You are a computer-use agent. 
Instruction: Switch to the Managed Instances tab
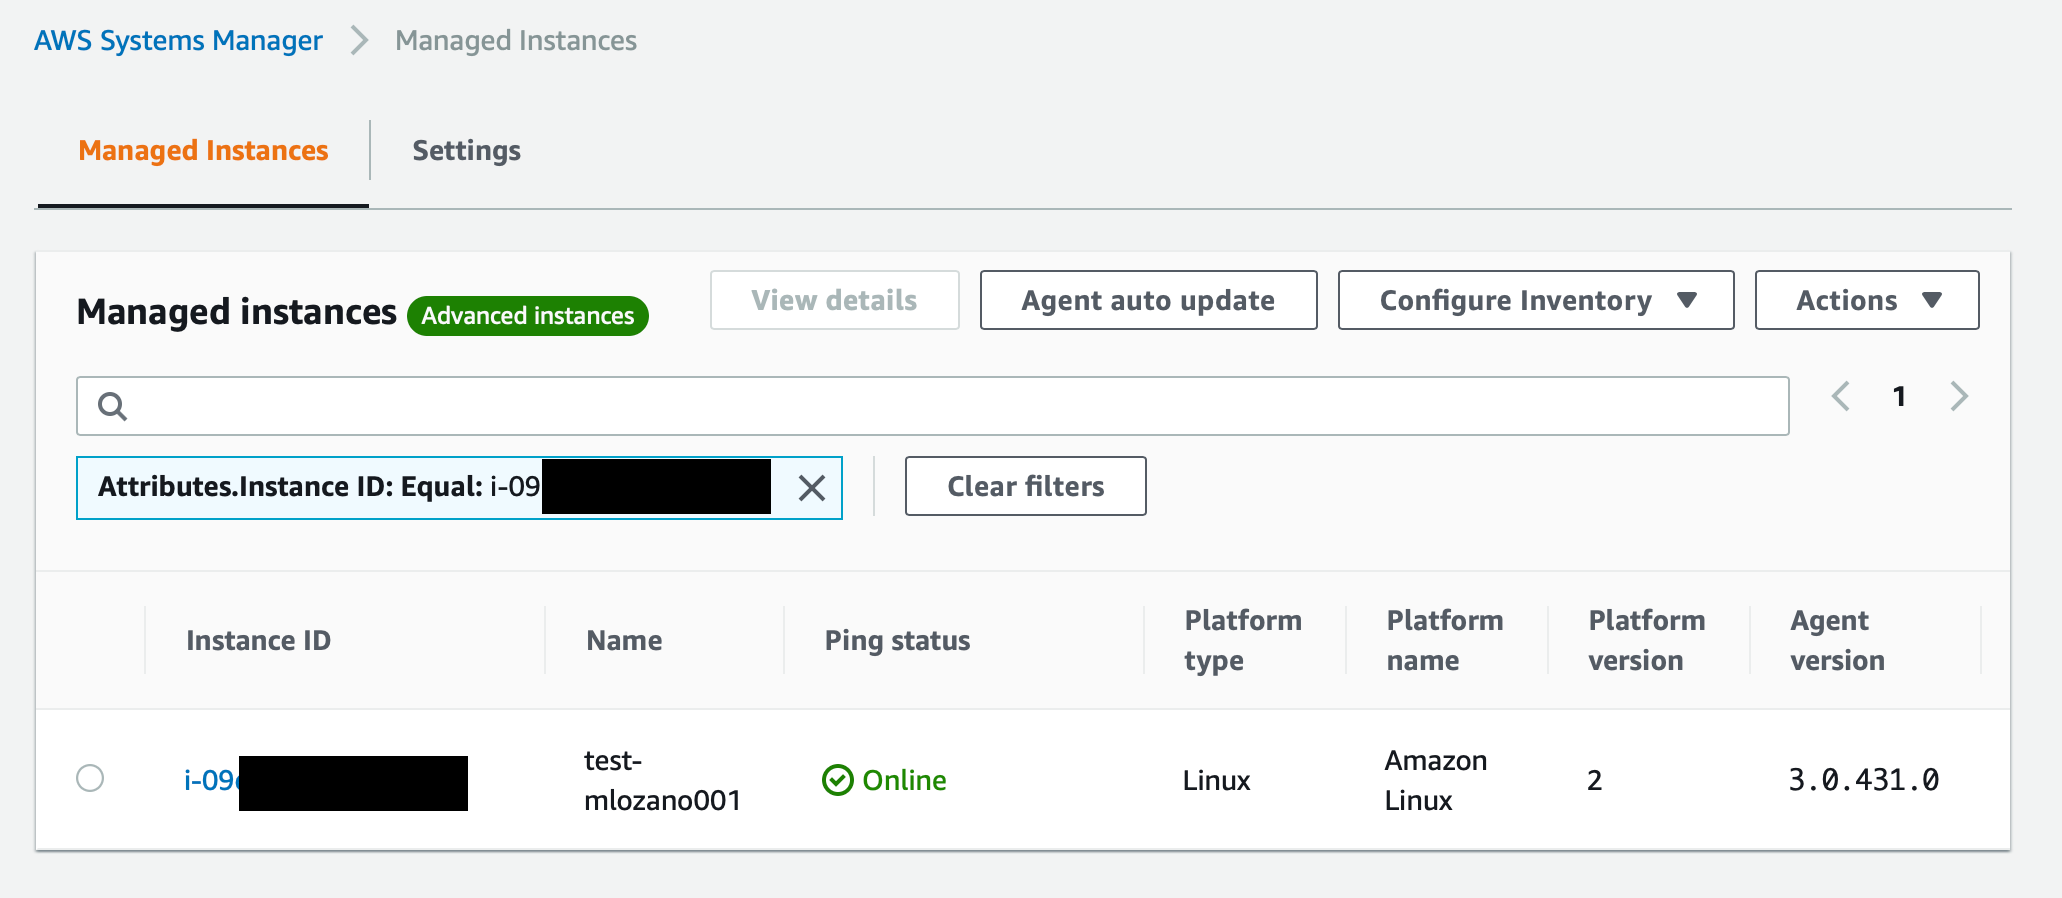203,150
